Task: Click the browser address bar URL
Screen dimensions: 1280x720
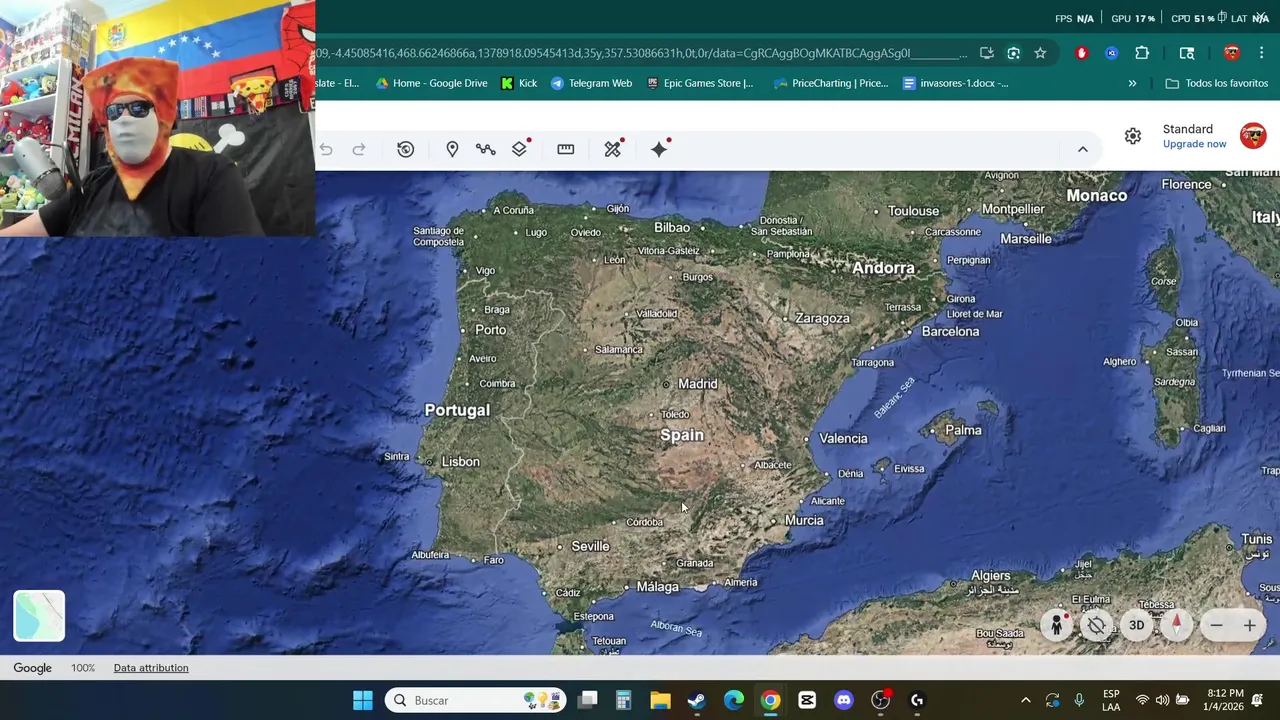Action: [x=640, y=53]
